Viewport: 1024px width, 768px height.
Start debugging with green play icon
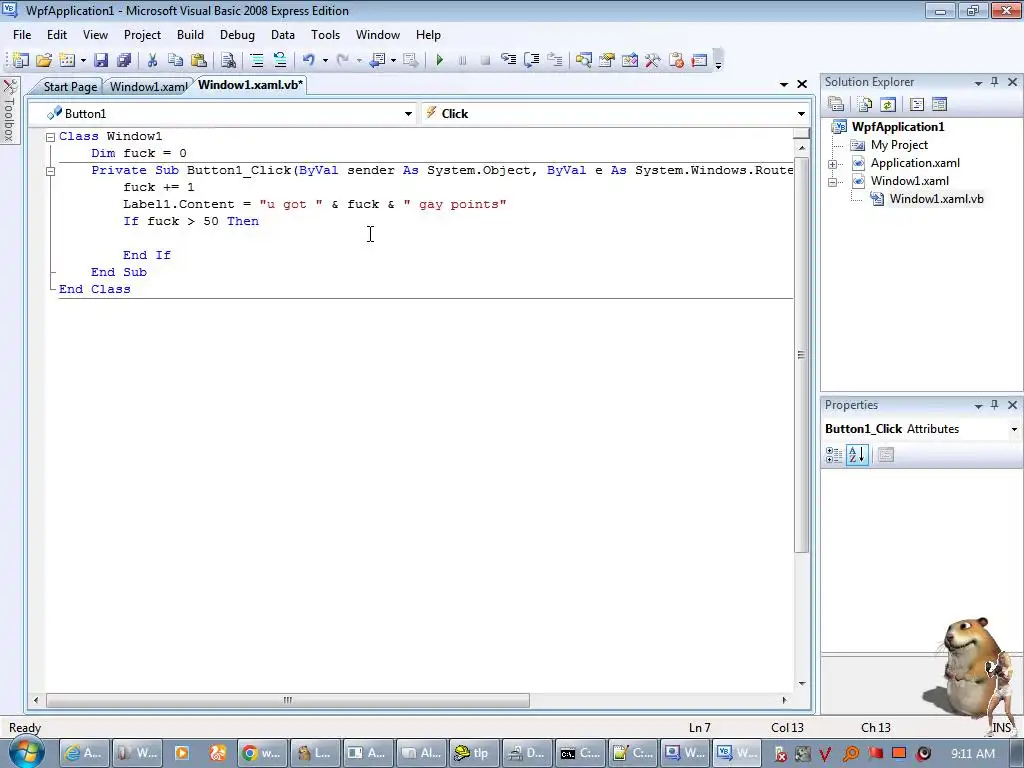point(440,60)
